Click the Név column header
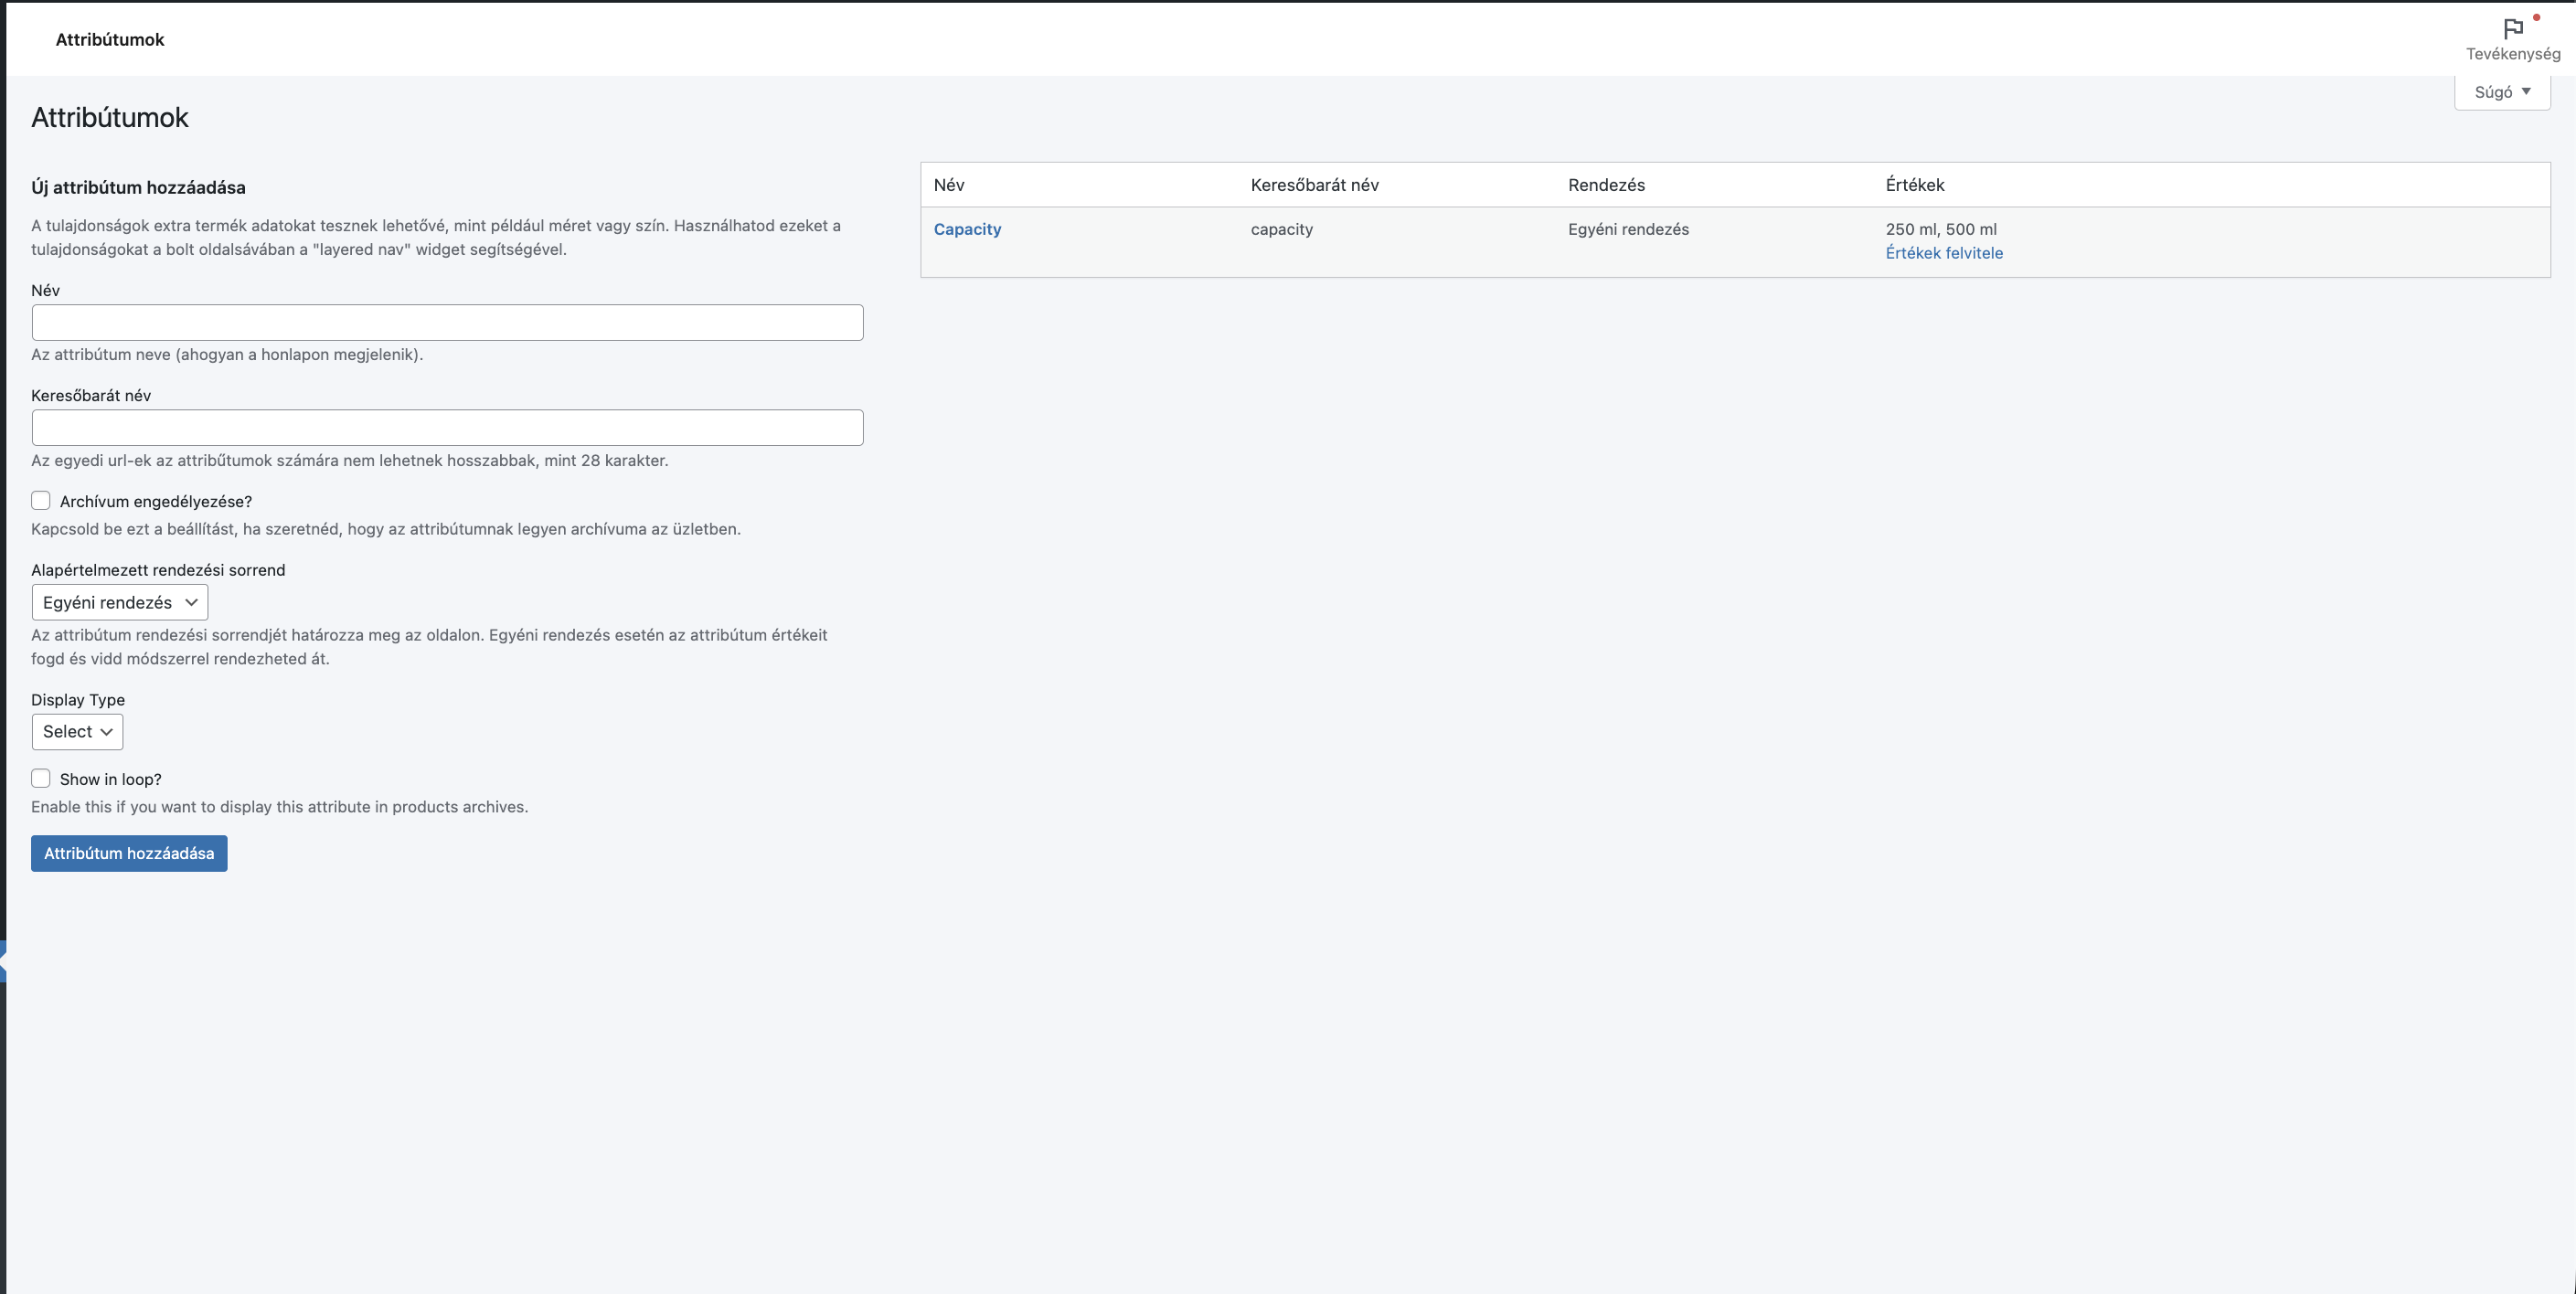Viewport: 2576px width, 1294px height. point(948,185)
